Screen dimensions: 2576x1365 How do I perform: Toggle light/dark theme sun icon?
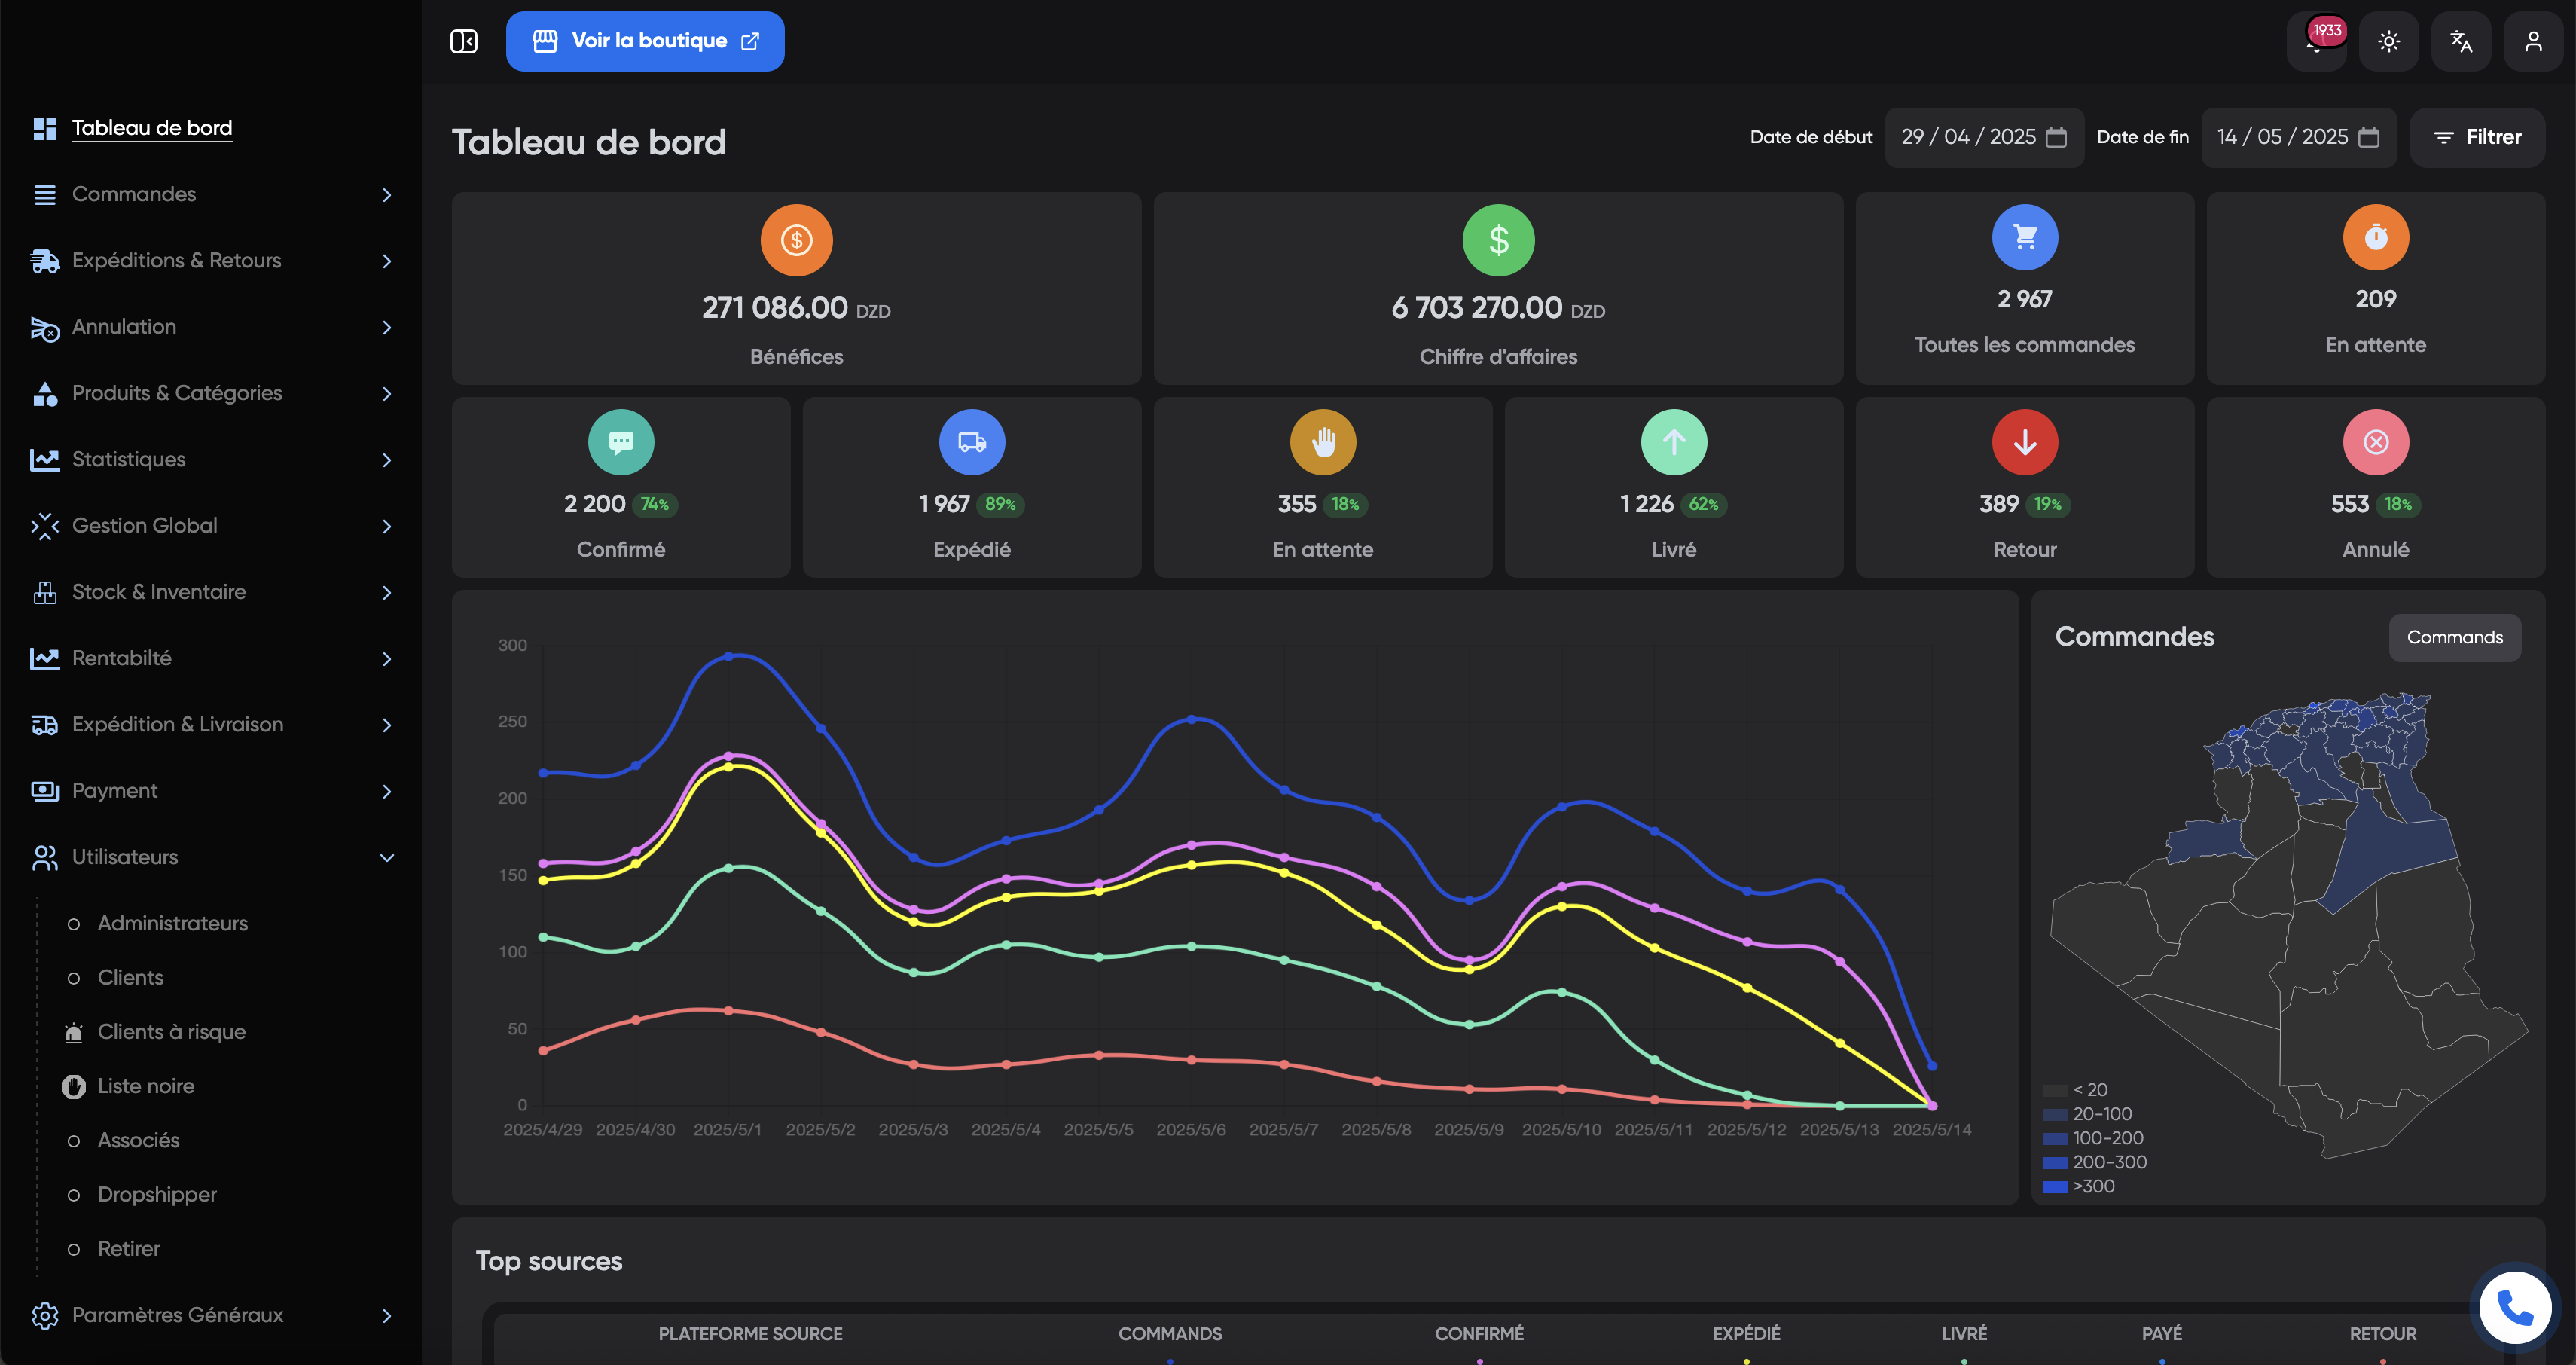2388,41
